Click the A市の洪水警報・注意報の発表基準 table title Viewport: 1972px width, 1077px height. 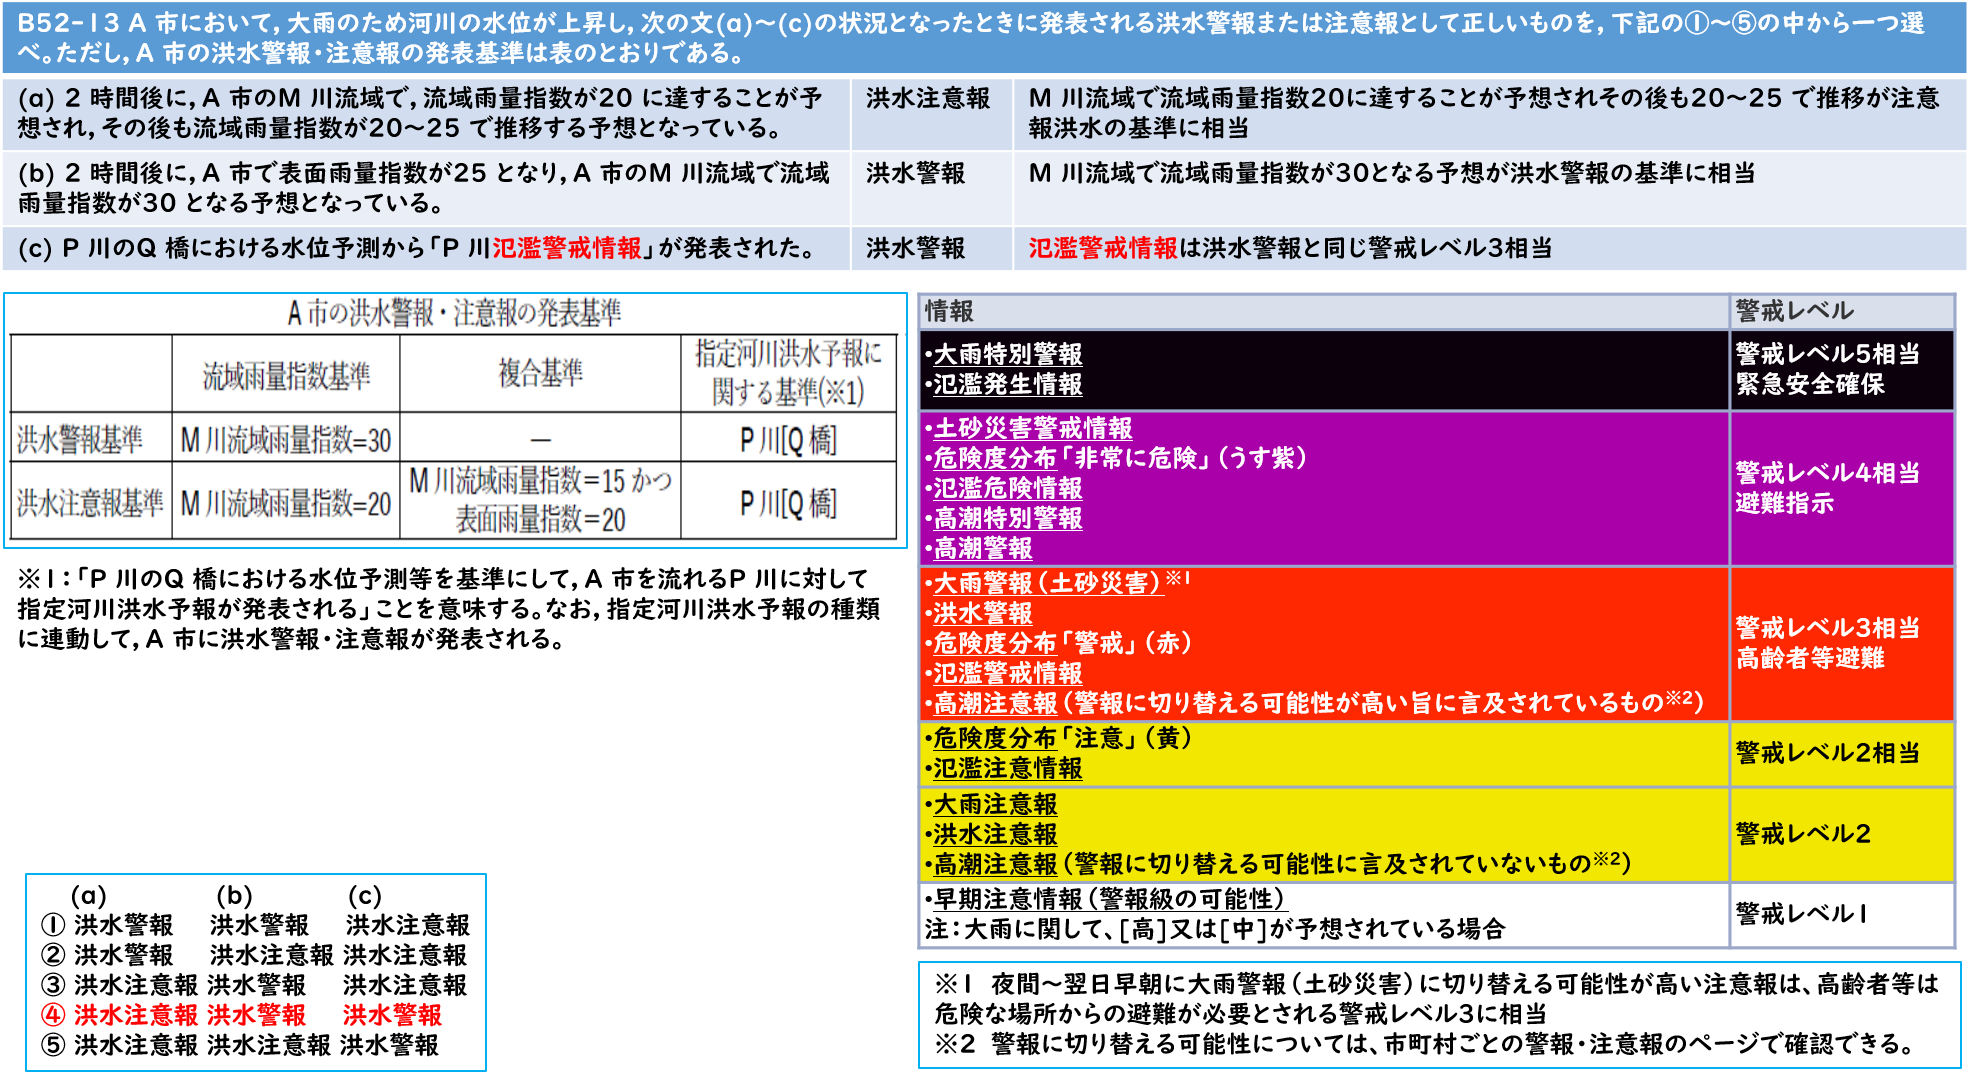click(454, 314)
